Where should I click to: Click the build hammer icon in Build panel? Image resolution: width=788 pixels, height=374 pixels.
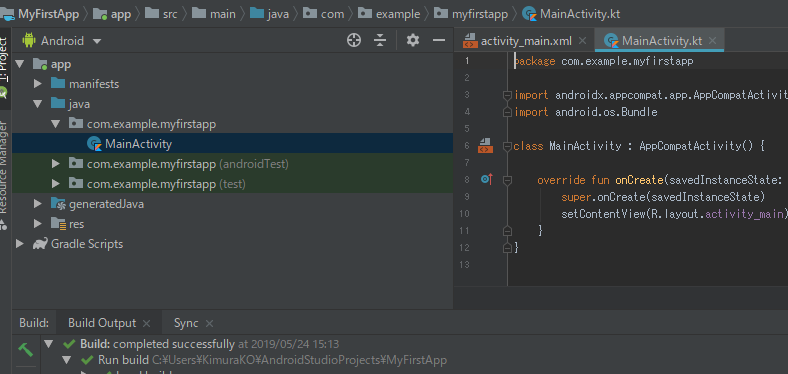(x=25, y=349)
